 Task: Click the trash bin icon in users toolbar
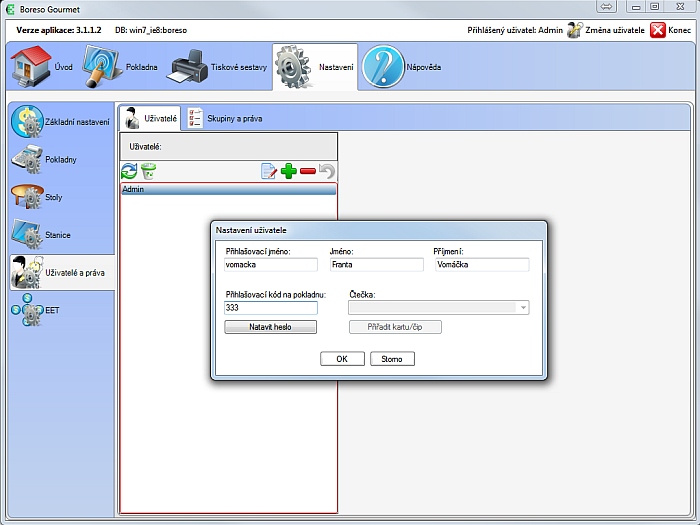(x=148, y=171)
